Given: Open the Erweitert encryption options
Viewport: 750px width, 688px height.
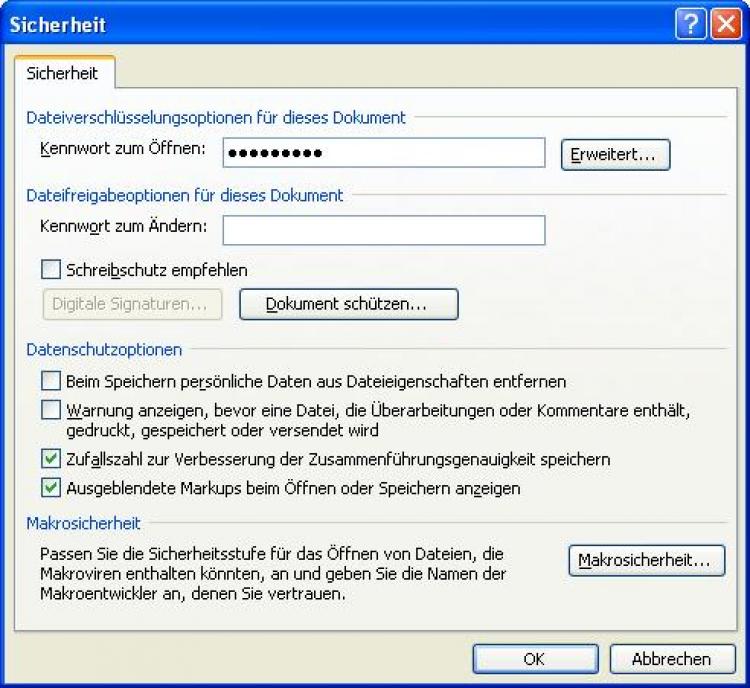Looking at the screenshot, I should pos(614,155).
